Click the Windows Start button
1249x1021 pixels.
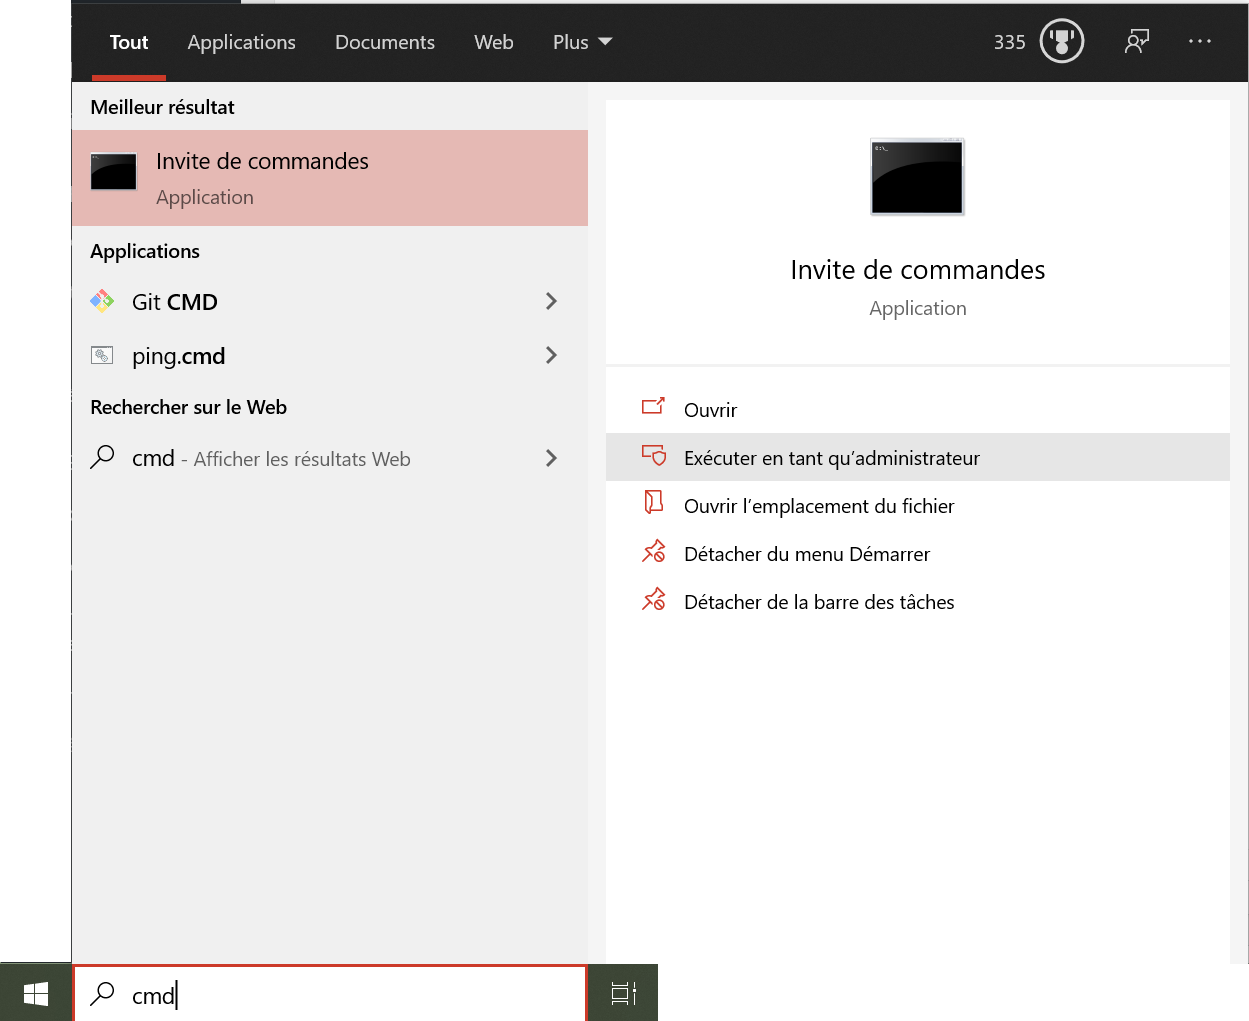tap(36, 993)
